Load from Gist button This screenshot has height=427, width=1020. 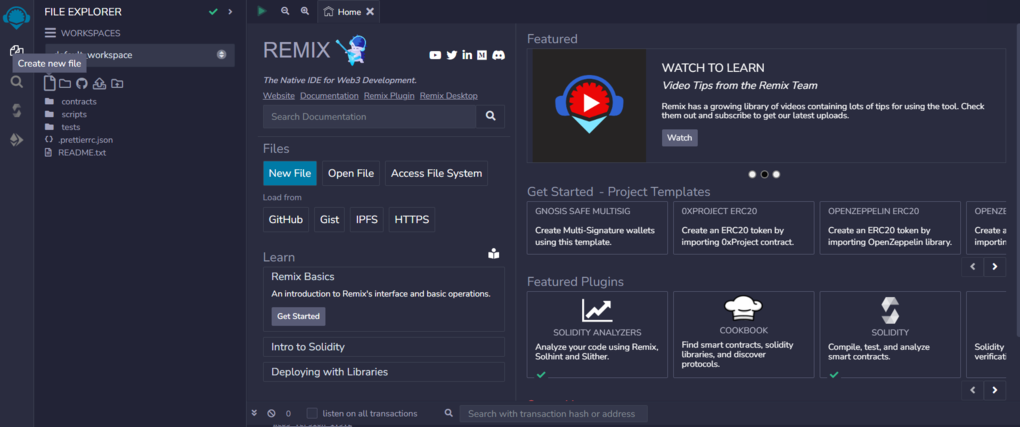pos(329,220)
